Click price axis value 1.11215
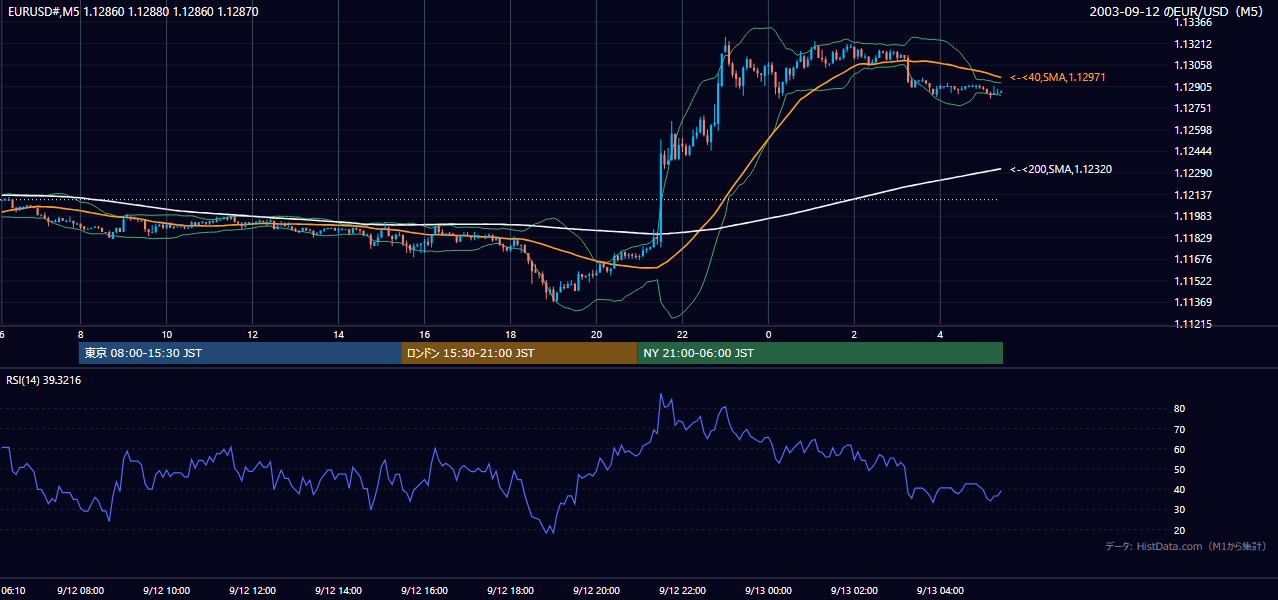The width and height of the screenshot is (1278, 600). (1194, 324)
